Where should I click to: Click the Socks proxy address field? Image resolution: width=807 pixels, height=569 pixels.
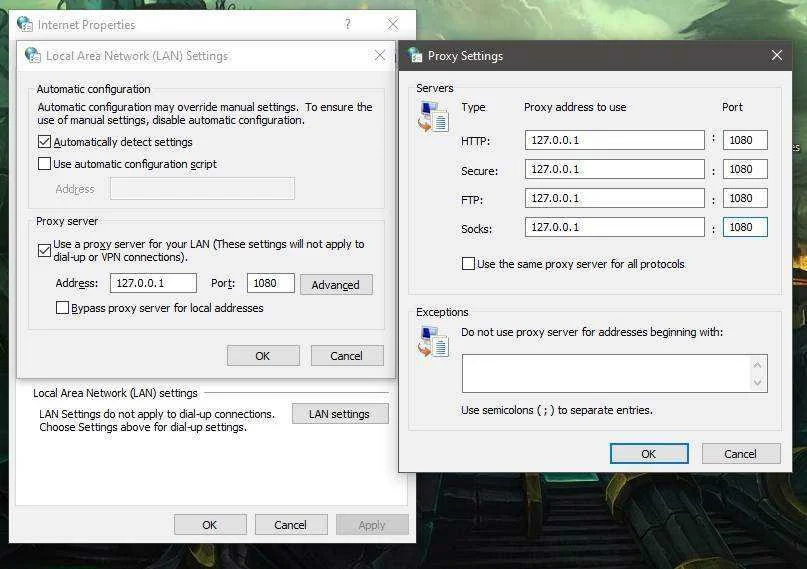pos(615,227)
